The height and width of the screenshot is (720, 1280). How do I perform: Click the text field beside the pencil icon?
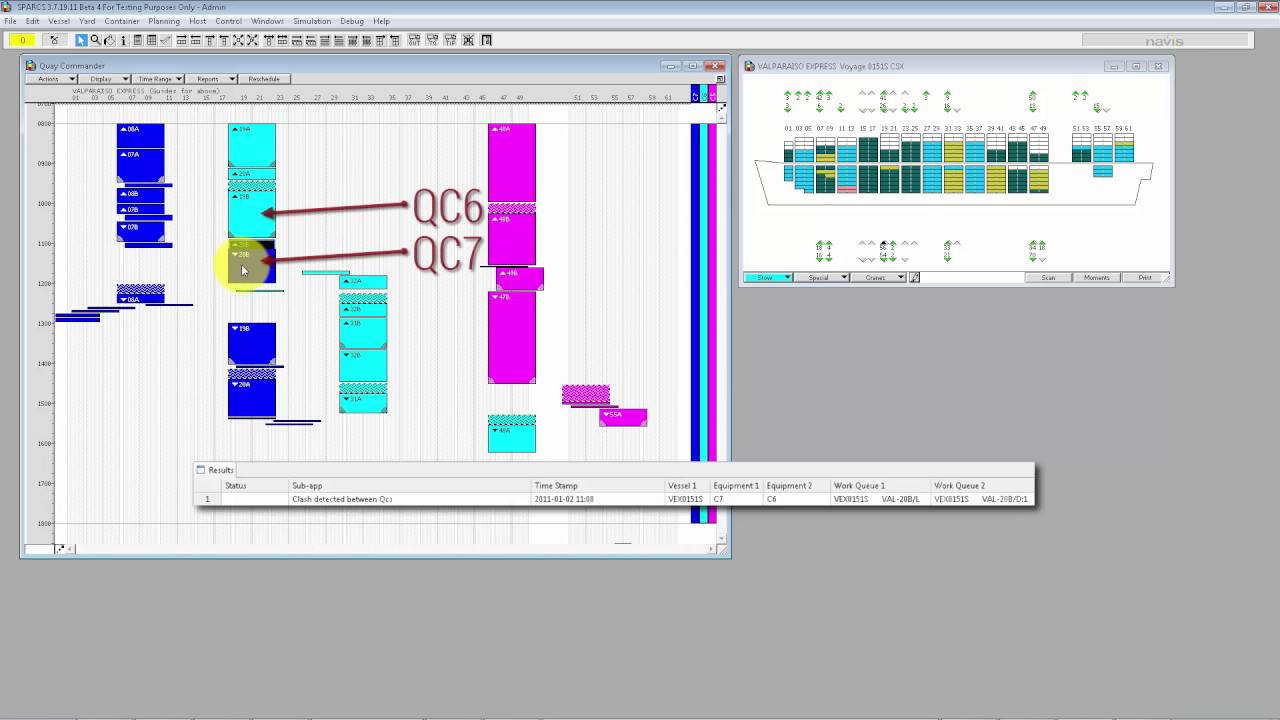(x=972, y=277)
